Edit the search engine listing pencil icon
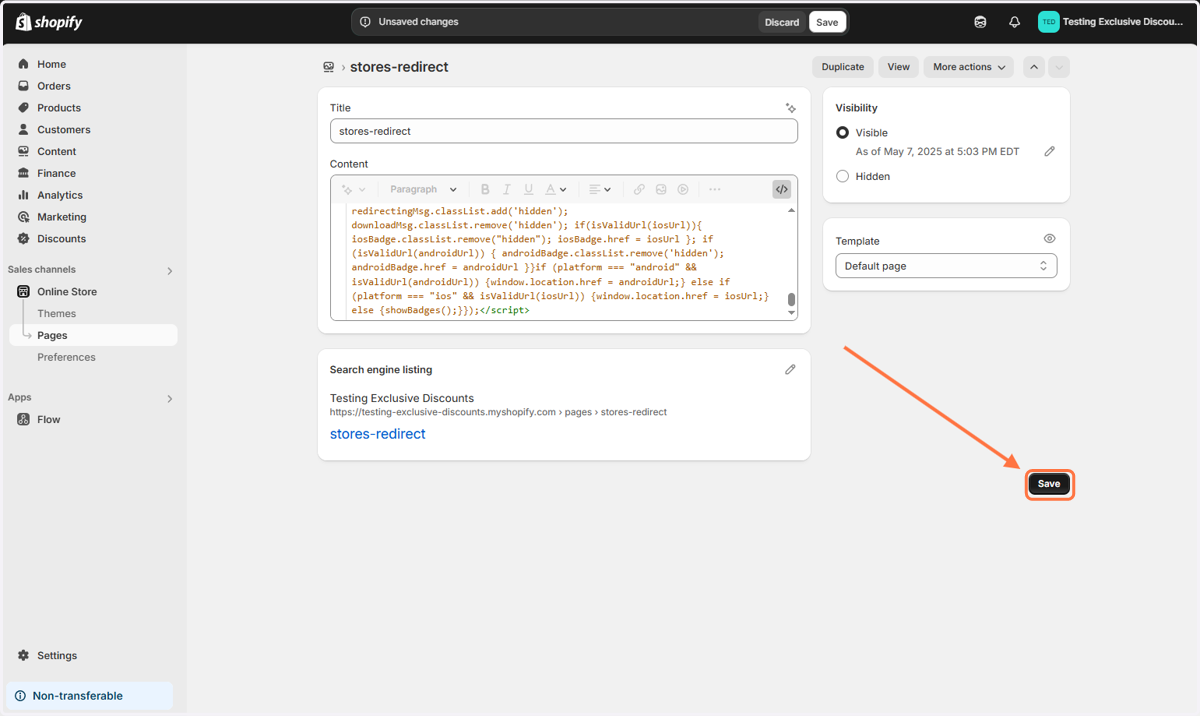Viewport: 1200px width, 716px height. (x=790, y=369)
